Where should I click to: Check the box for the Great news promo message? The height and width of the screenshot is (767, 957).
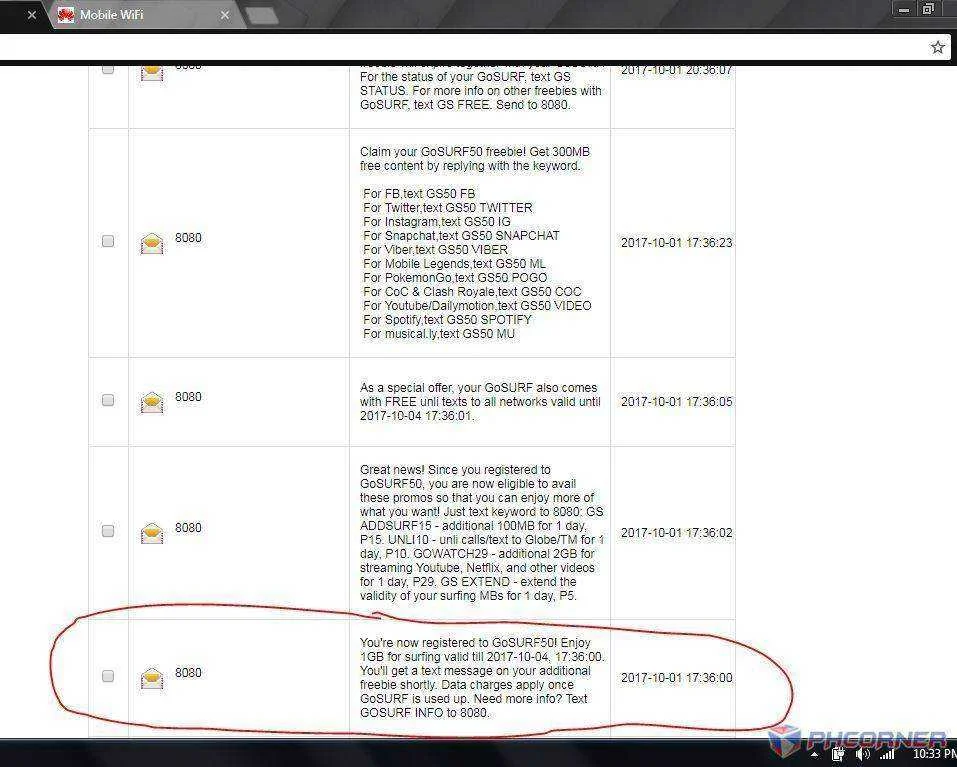coord(108,531)
